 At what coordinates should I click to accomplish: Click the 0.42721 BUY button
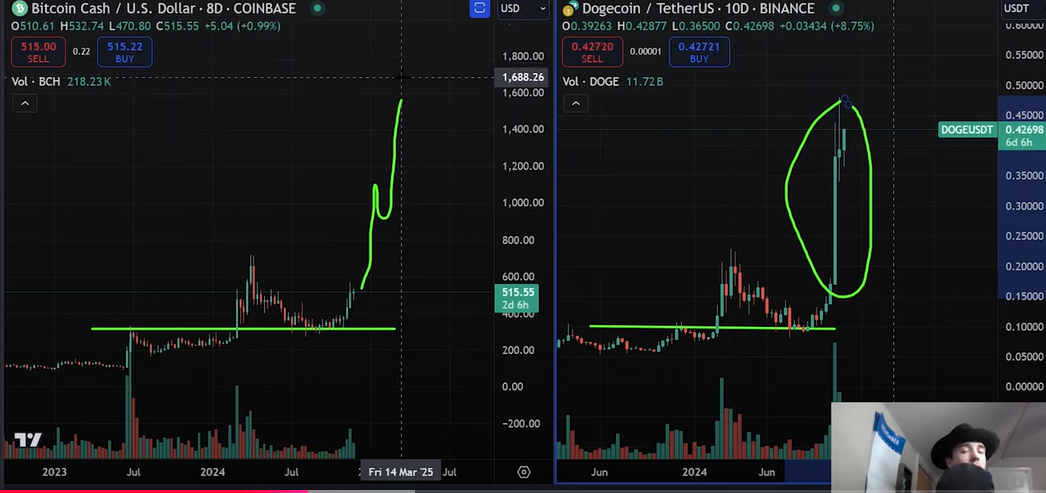click(x=699, y=52)
